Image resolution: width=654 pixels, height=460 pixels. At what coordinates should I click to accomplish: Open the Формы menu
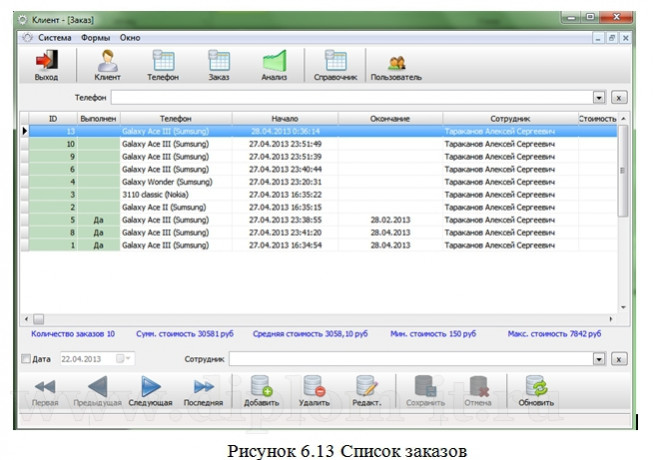[x=96, y=37]
